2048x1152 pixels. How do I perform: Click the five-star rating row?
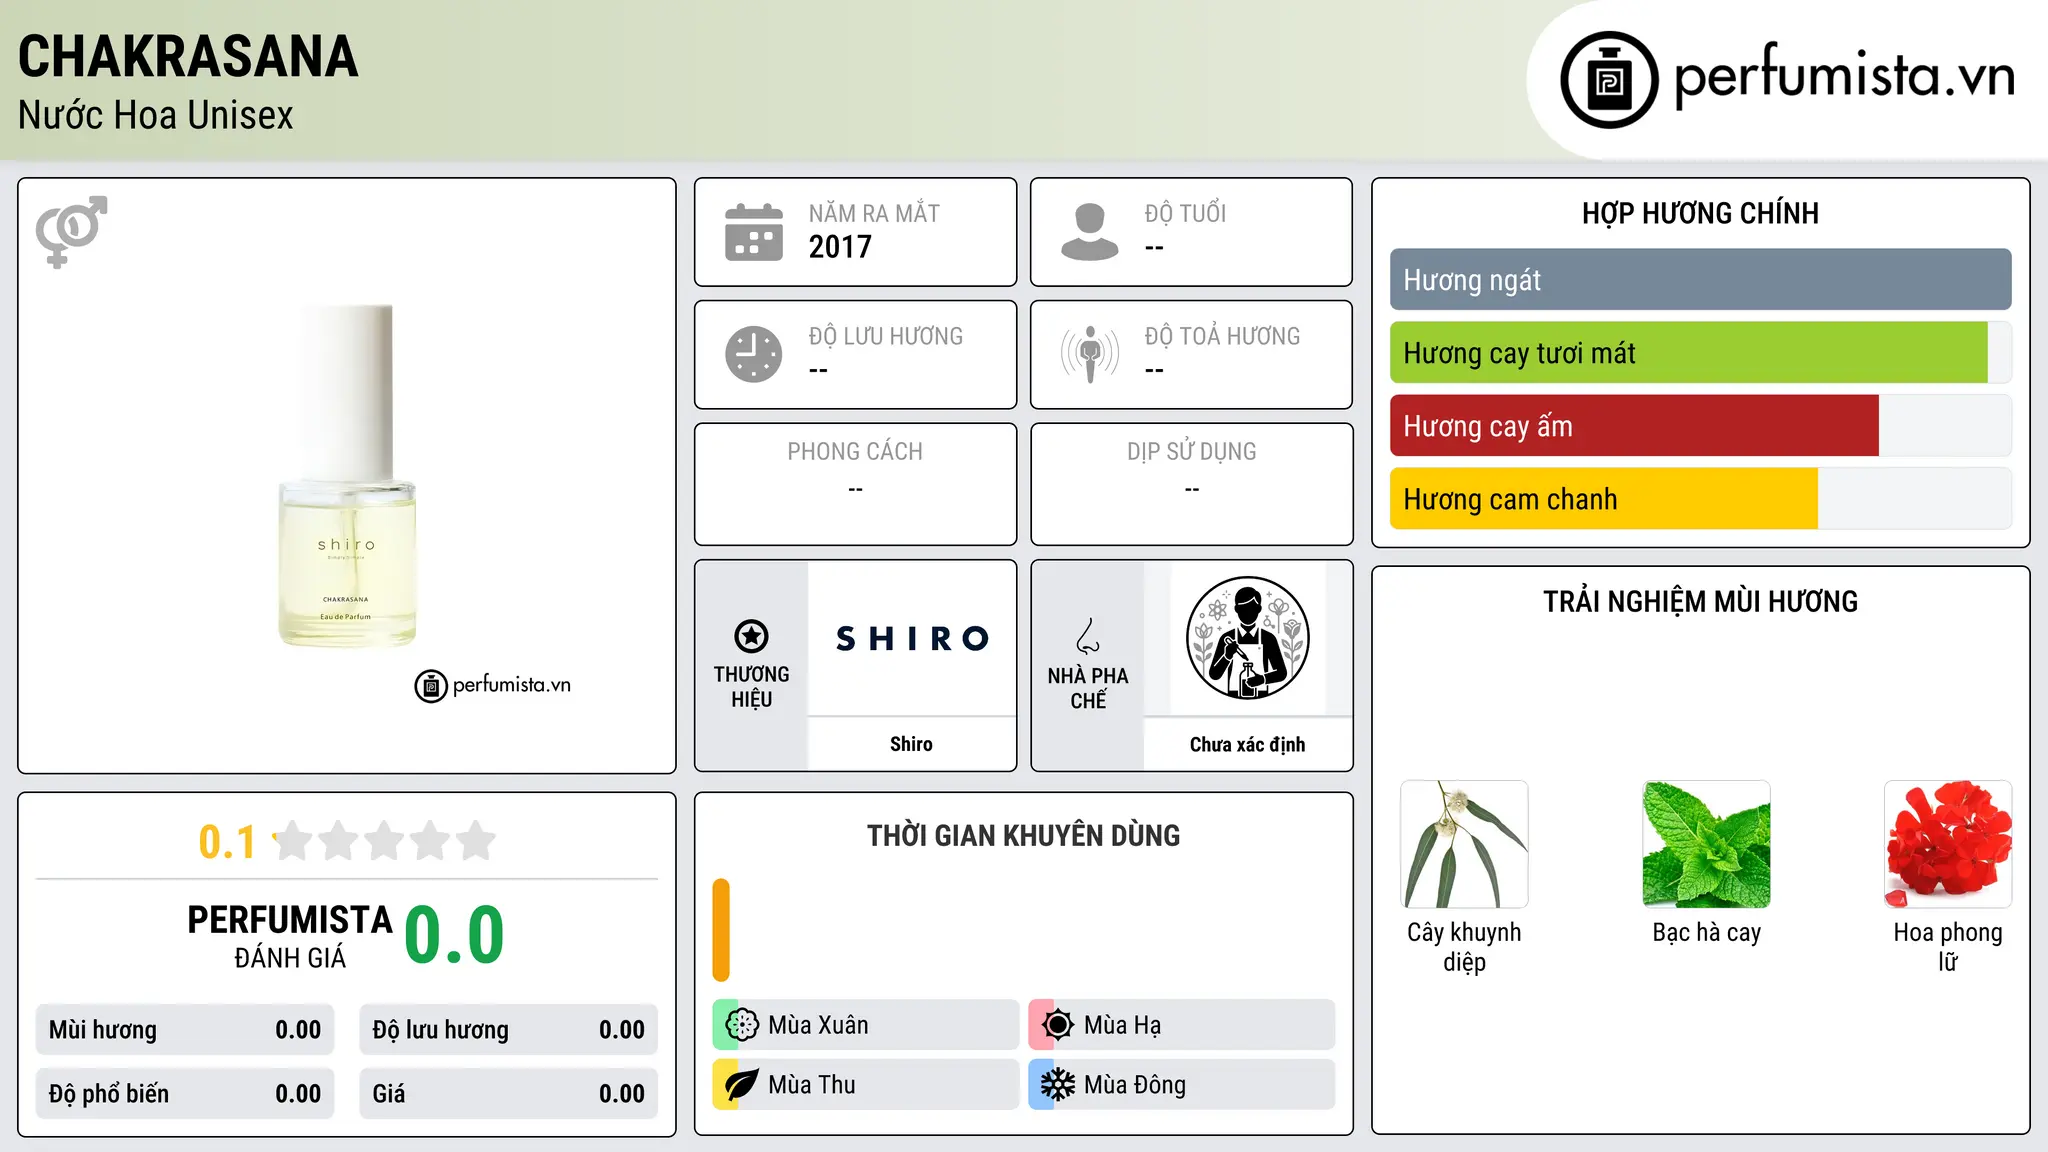385,841
